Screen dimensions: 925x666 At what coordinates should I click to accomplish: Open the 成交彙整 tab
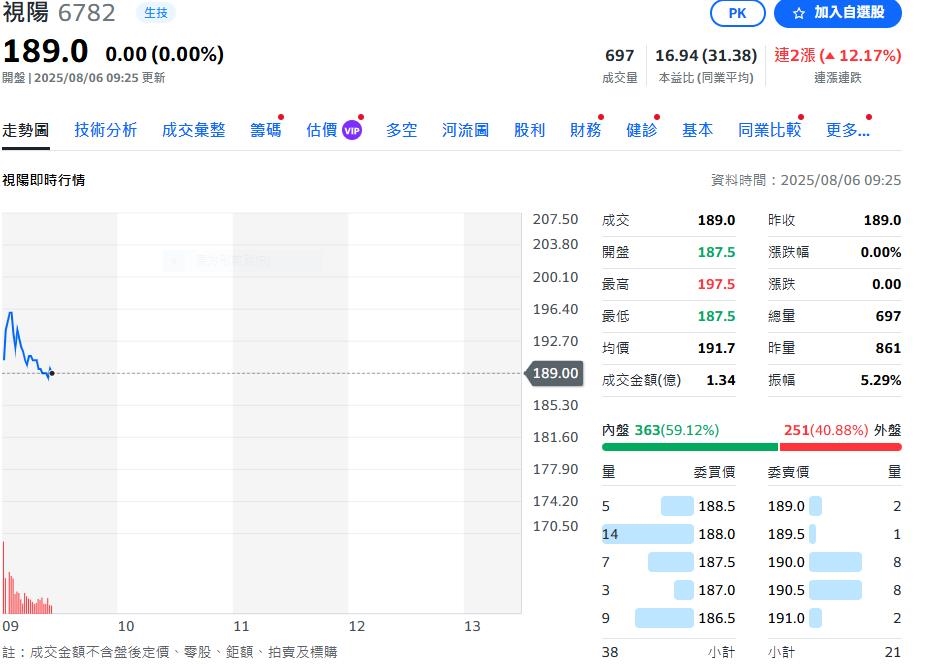193,129
